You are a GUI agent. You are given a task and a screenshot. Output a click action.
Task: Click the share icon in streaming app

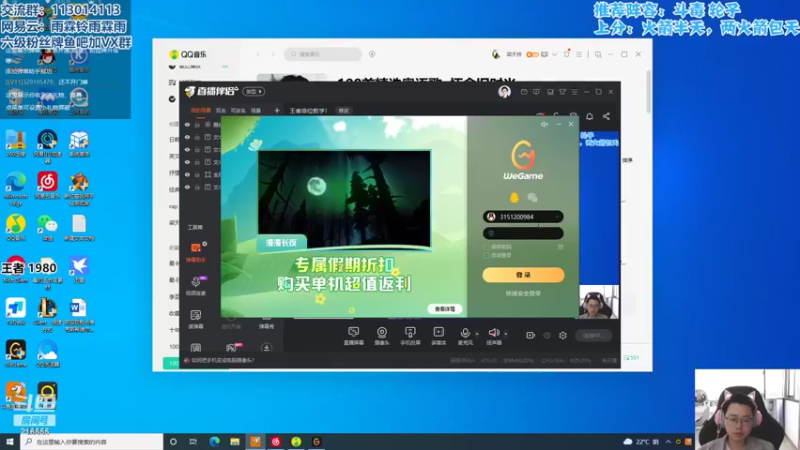click(606, 116)
